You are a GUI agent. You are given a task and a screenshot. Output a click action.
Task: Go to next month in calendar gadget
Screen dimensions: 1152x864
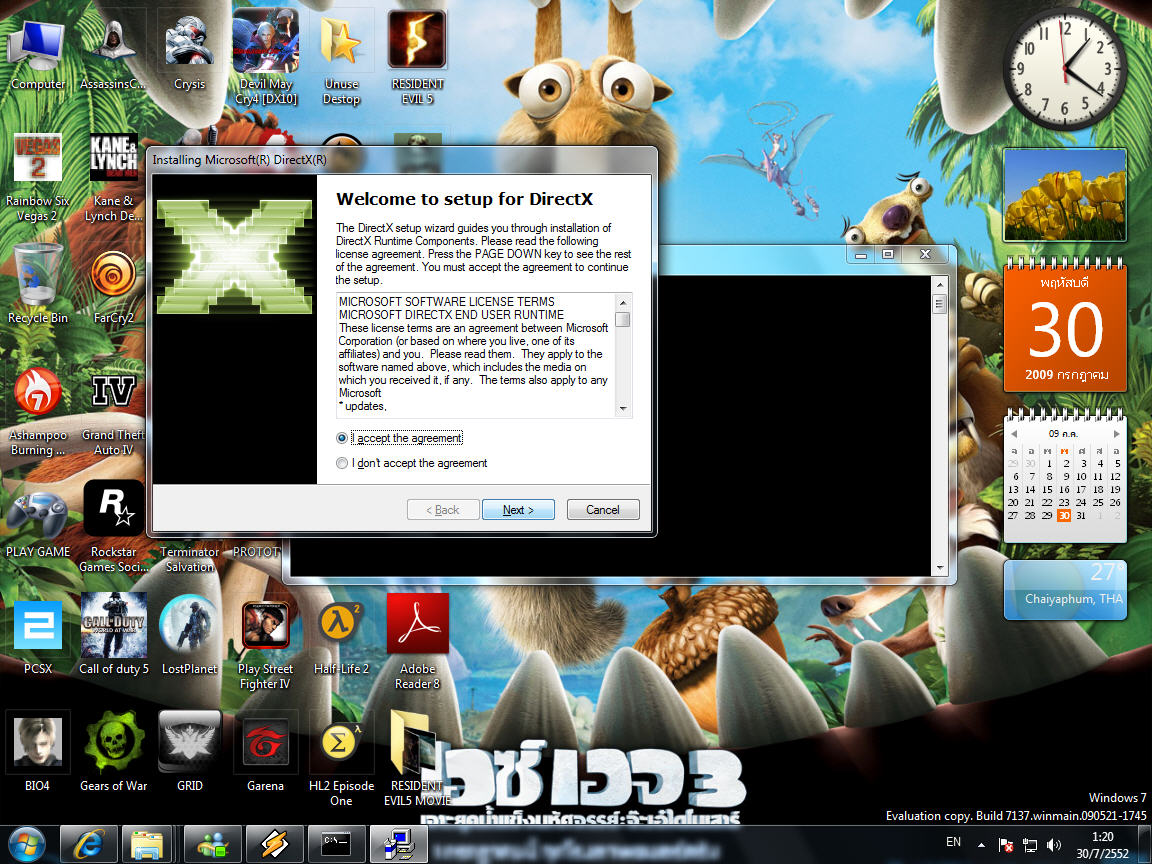(x=1117, y=433)
